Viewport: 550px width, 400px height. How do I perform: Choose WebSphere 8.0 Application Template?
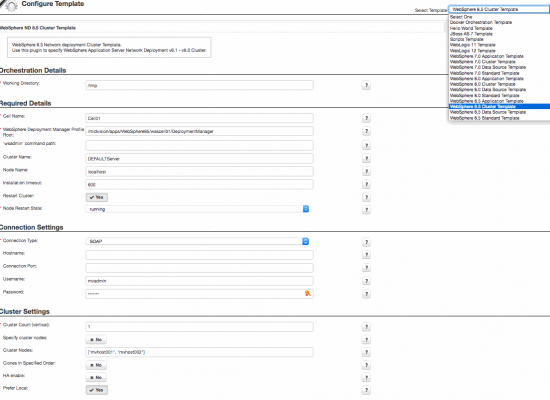499,79
